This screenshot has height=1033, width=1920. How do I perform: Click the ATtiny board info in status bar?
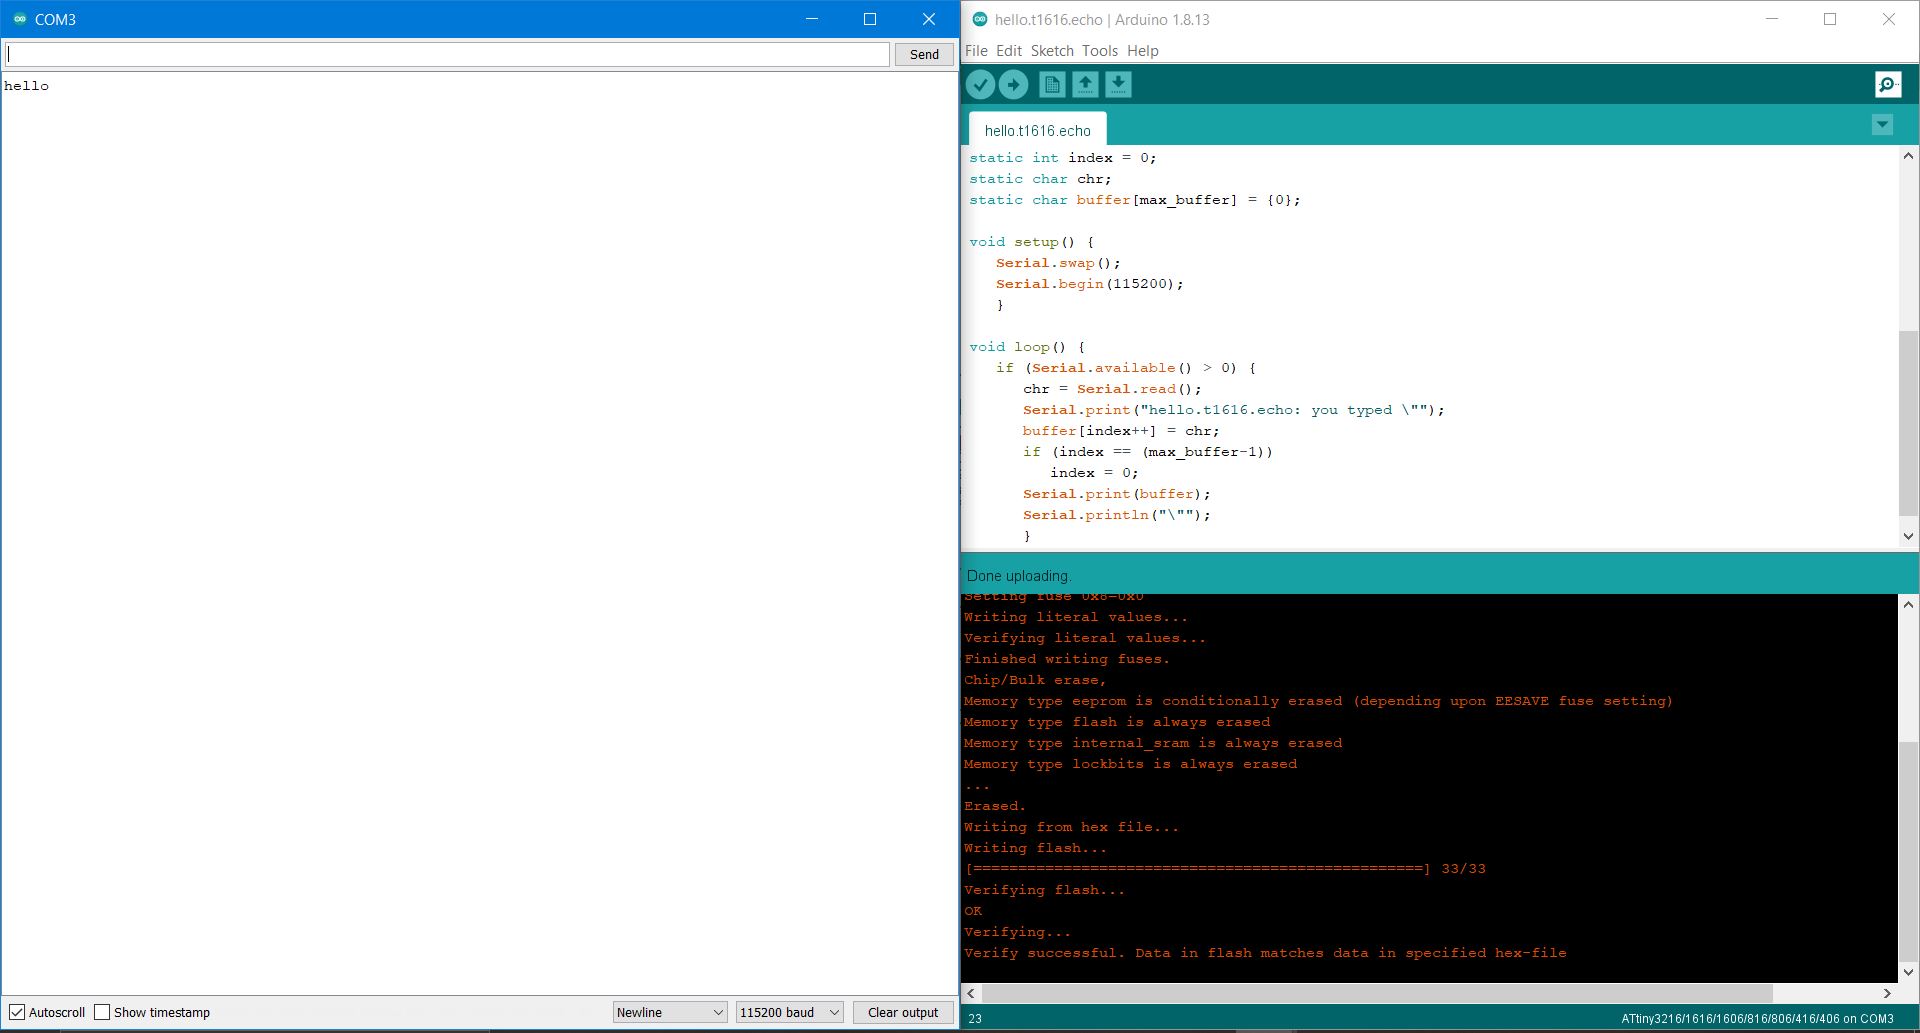[1757, 1019]
